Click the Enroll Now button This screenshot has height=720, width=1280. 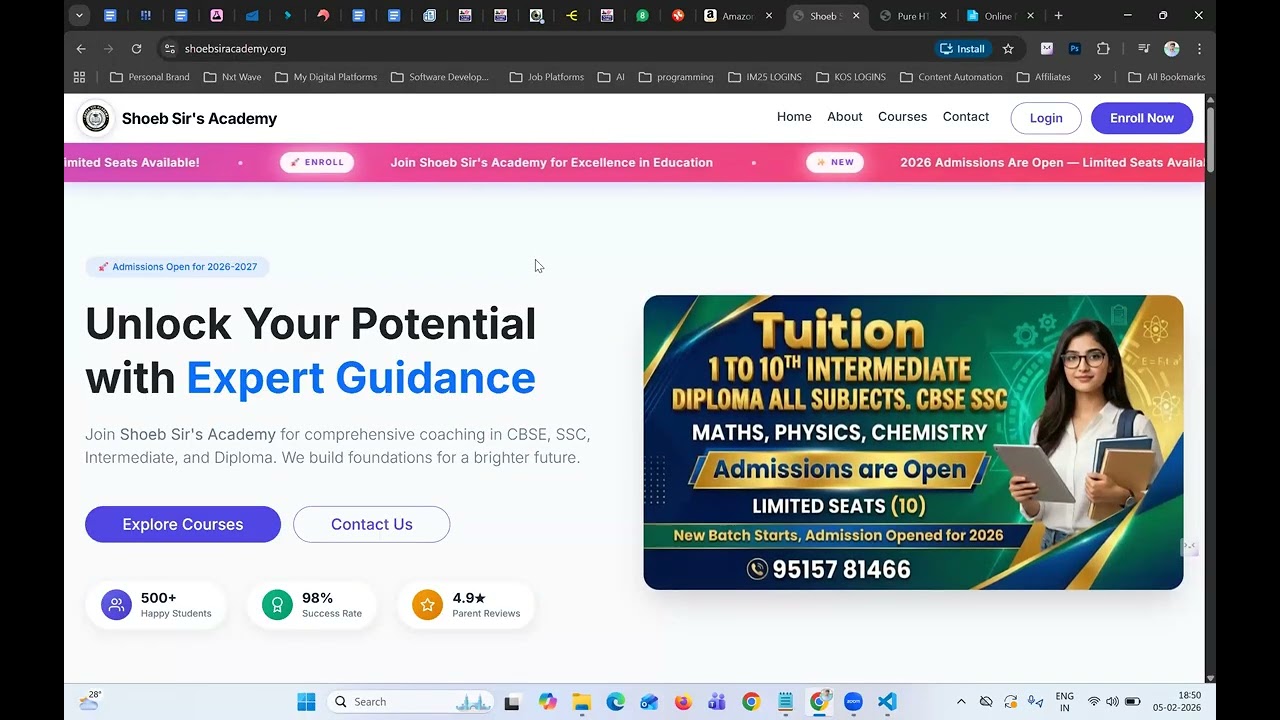point(1142,118)
